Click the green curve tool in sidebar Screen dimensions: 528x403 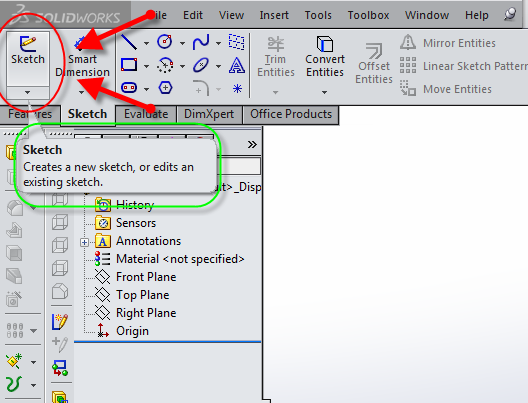click(x=14, y=384)
